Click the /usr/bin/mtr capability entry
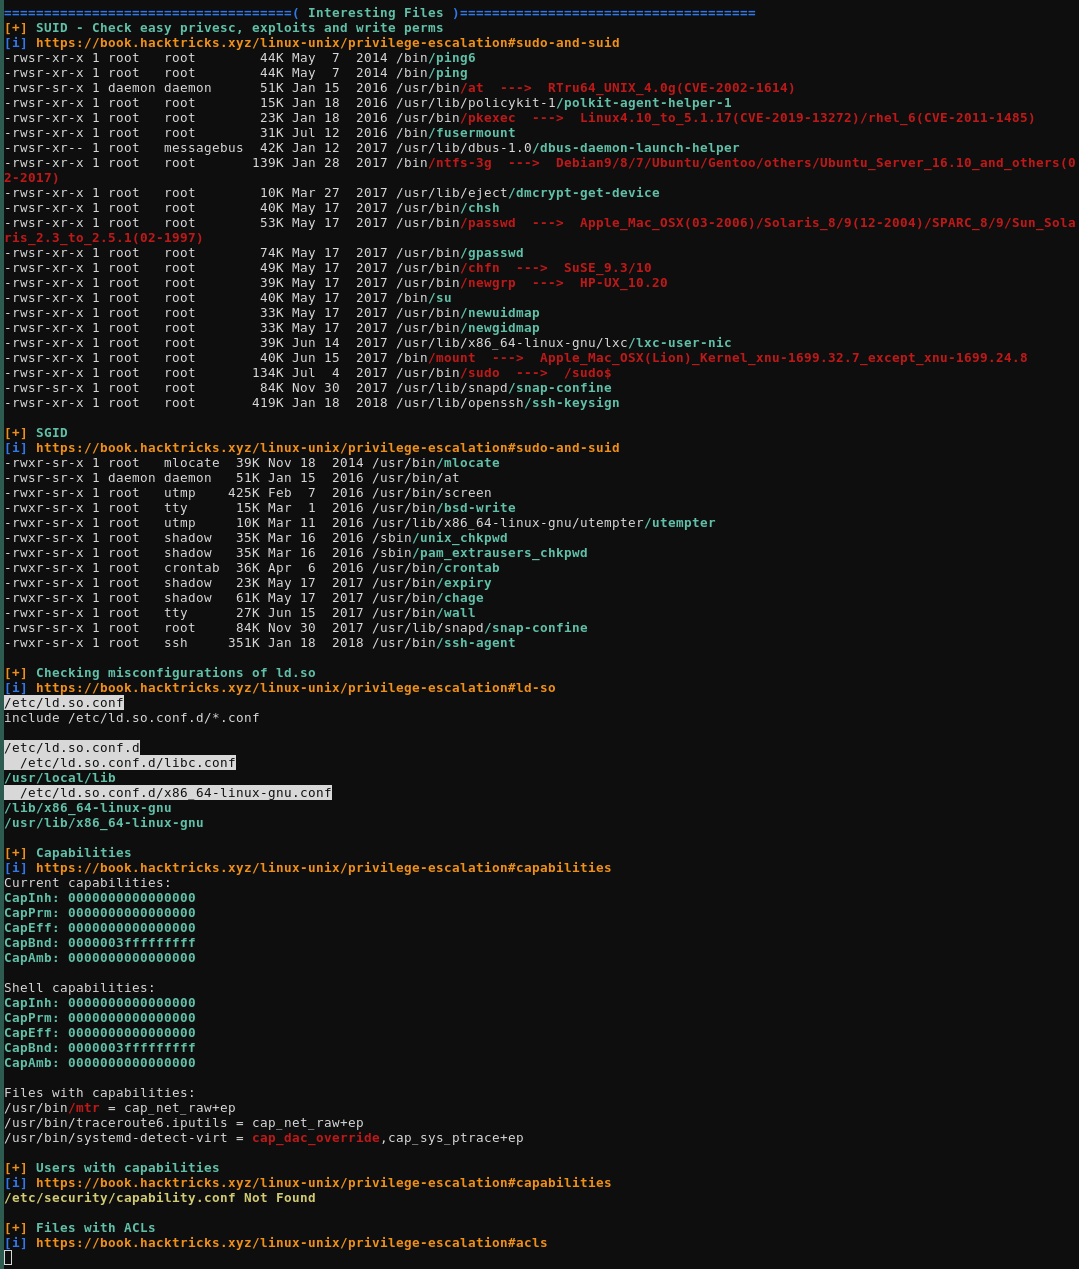Viewport: 1079px width, 1269px height. pos(48,1108)
